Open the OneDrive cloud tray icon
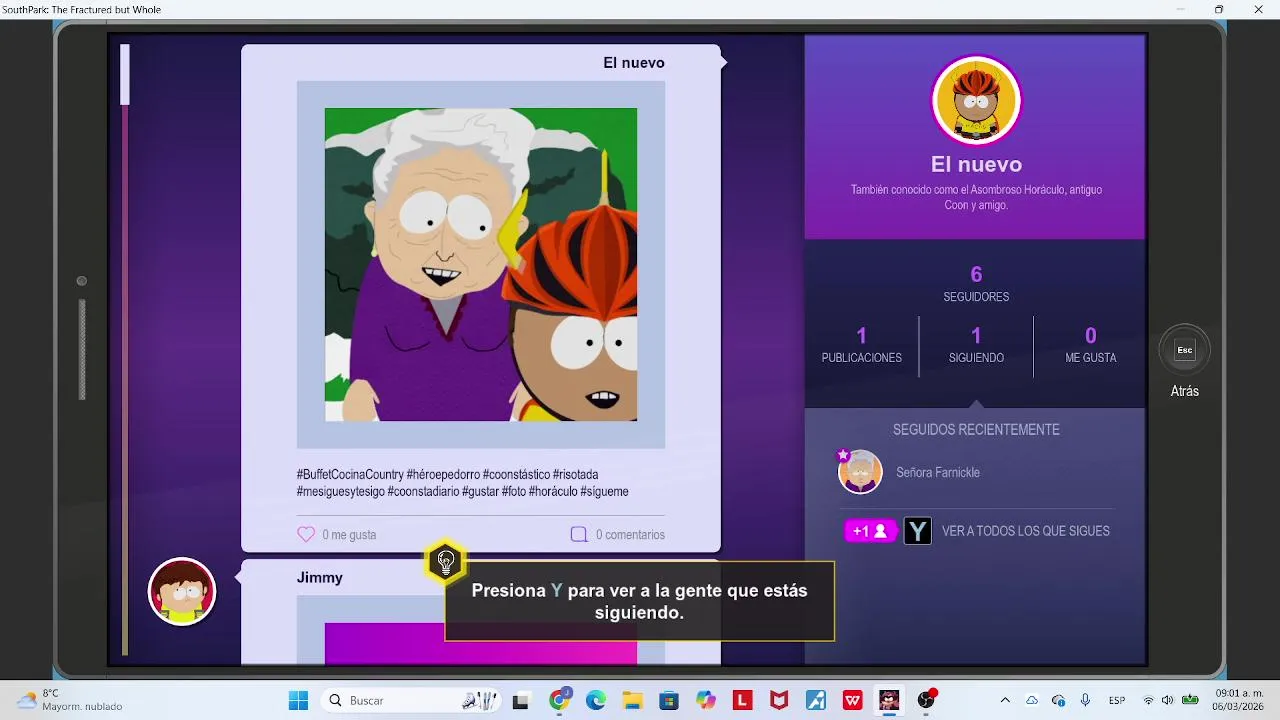 tap(1032, 700)
